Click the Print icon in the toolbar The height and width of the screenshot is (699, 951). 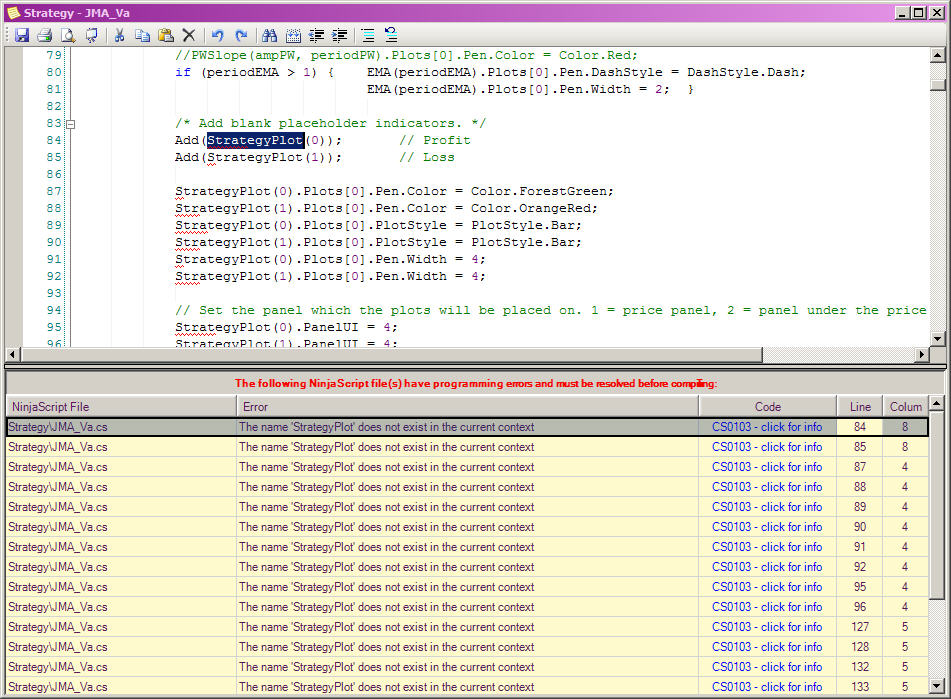(45, 35)
